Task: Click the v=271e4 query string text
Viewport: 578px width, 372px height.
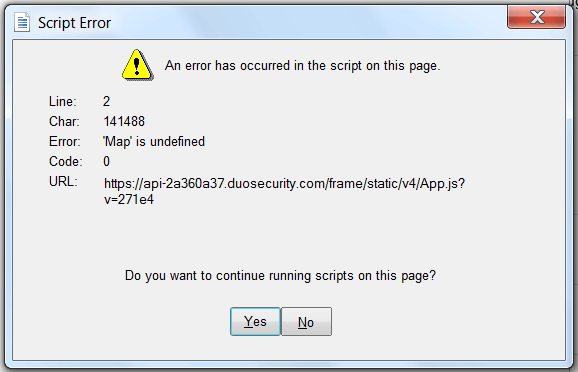Action: (x=129, y=199)
